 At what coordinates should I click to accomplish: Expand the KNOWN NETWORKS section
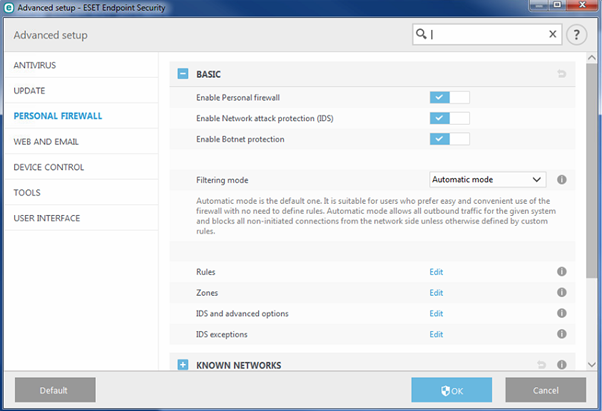pyautogui.click(x=183, y=365)
